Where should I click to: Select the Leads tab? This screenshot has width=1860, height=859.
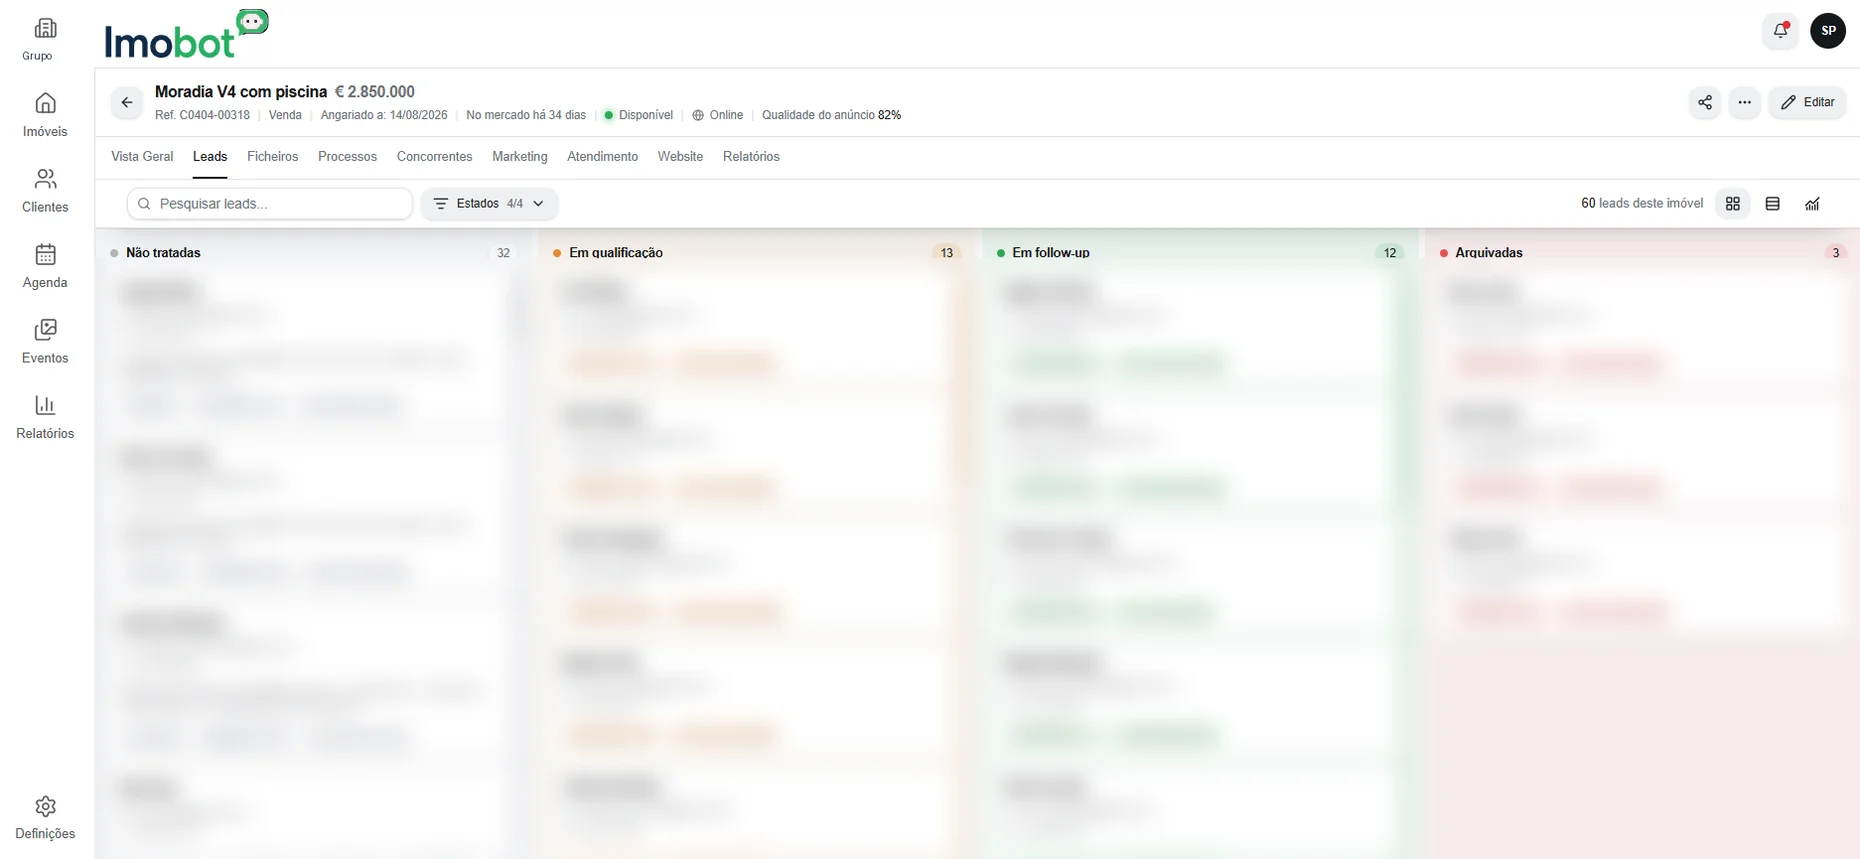coord(210,157)
